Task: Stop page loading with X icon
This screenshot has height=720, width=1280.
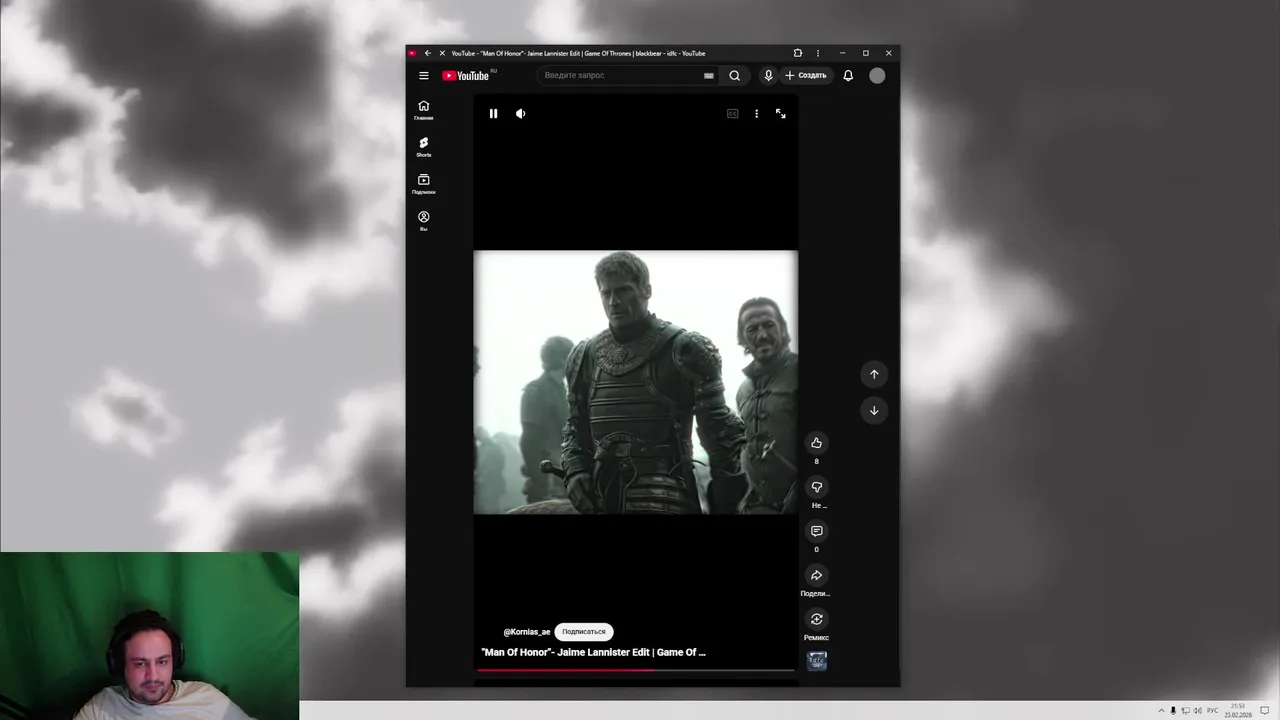Action: coord(442,53)
